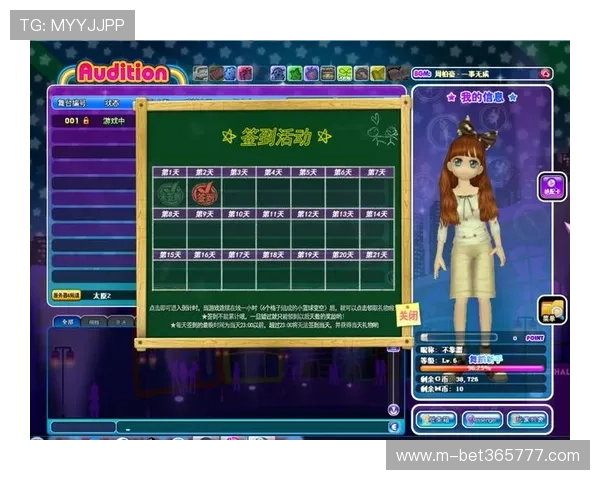
Task: Click the dark brown last toolbar icon
Action: (x=396, y=73)
